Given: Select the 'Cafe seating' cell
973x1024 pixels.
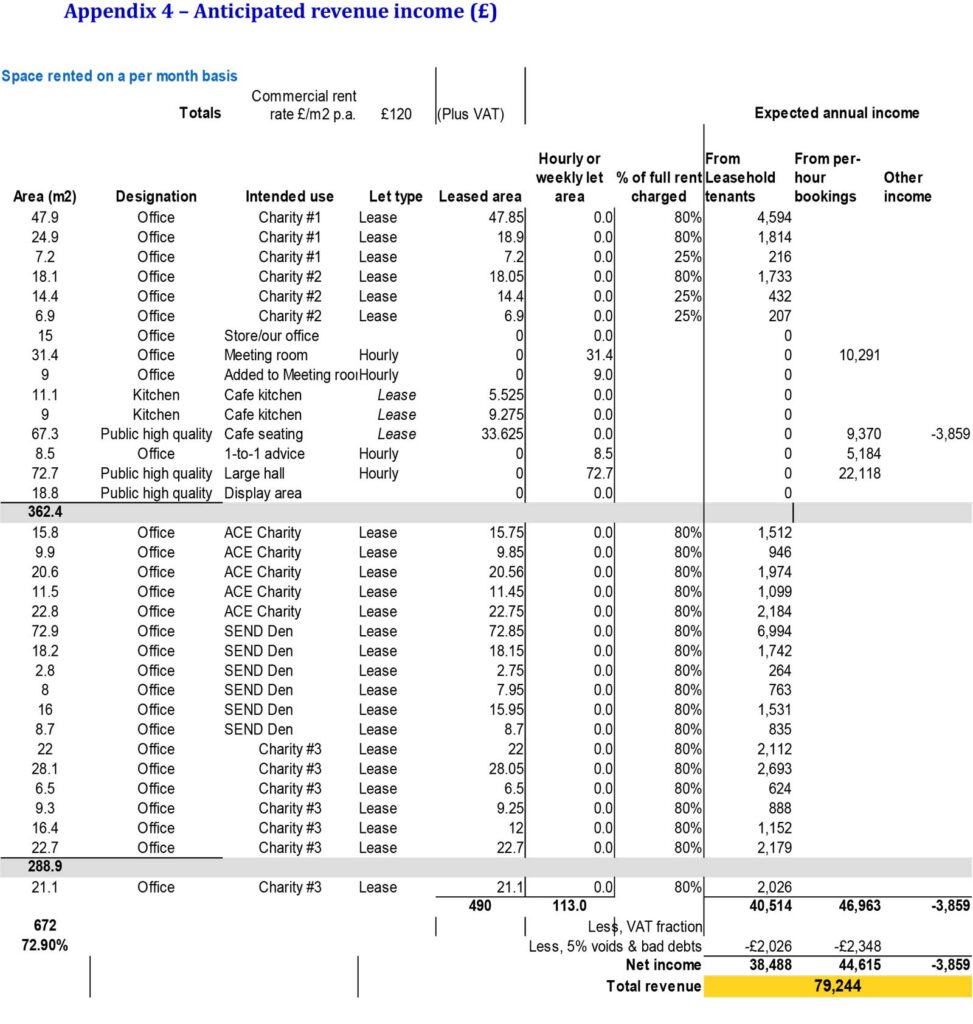Looking at the screenshot, I should click(263, 434).
